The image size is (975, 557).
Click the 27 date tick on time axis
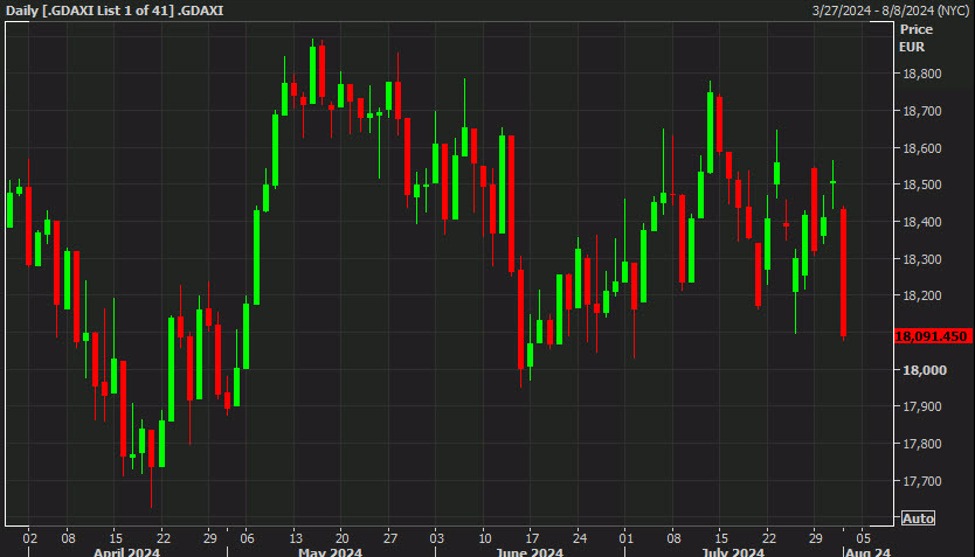pyautogui.click(x=390, y=538)
